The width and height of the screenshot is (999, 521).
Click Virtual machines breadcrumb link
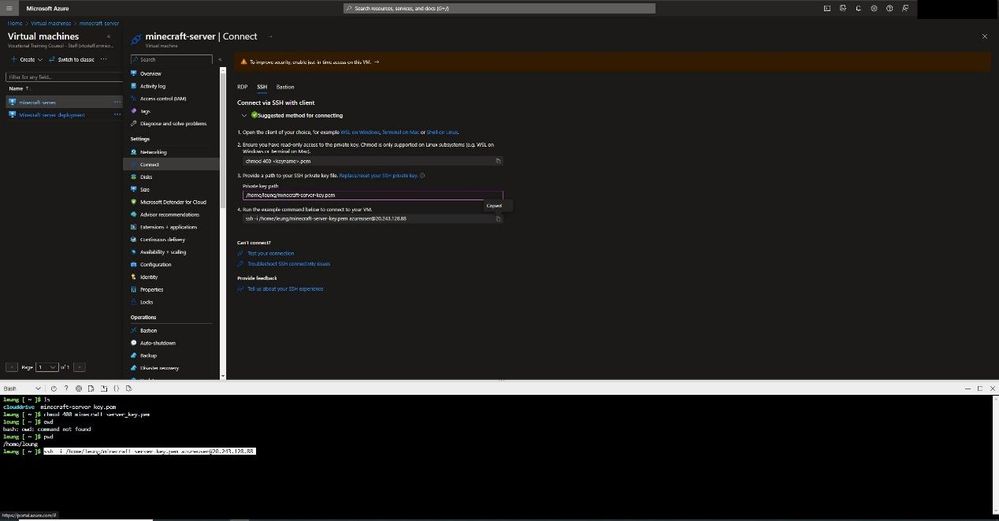(x=51, y=24)
